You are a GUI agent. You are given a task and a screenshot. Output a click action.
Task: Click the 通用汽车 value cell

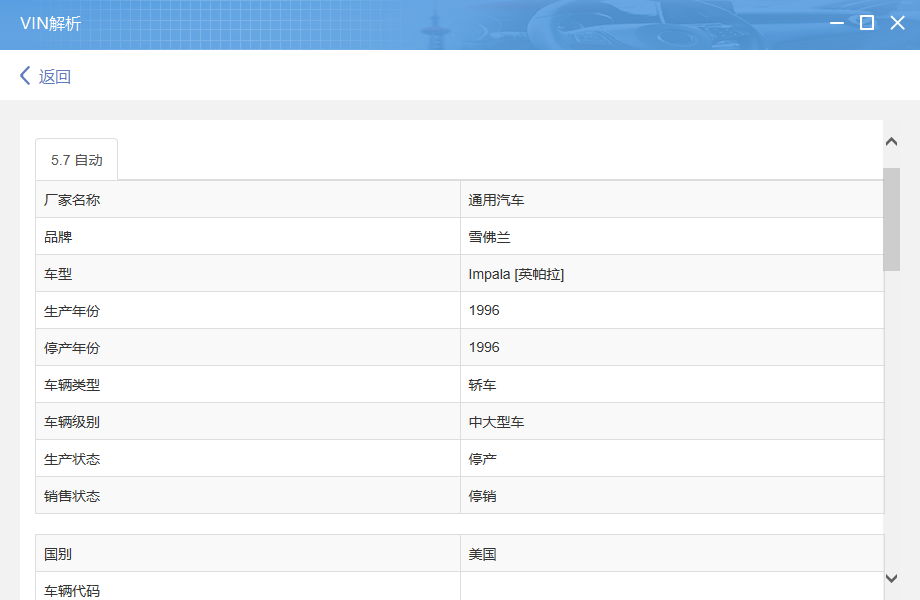(x=672, y=199)
